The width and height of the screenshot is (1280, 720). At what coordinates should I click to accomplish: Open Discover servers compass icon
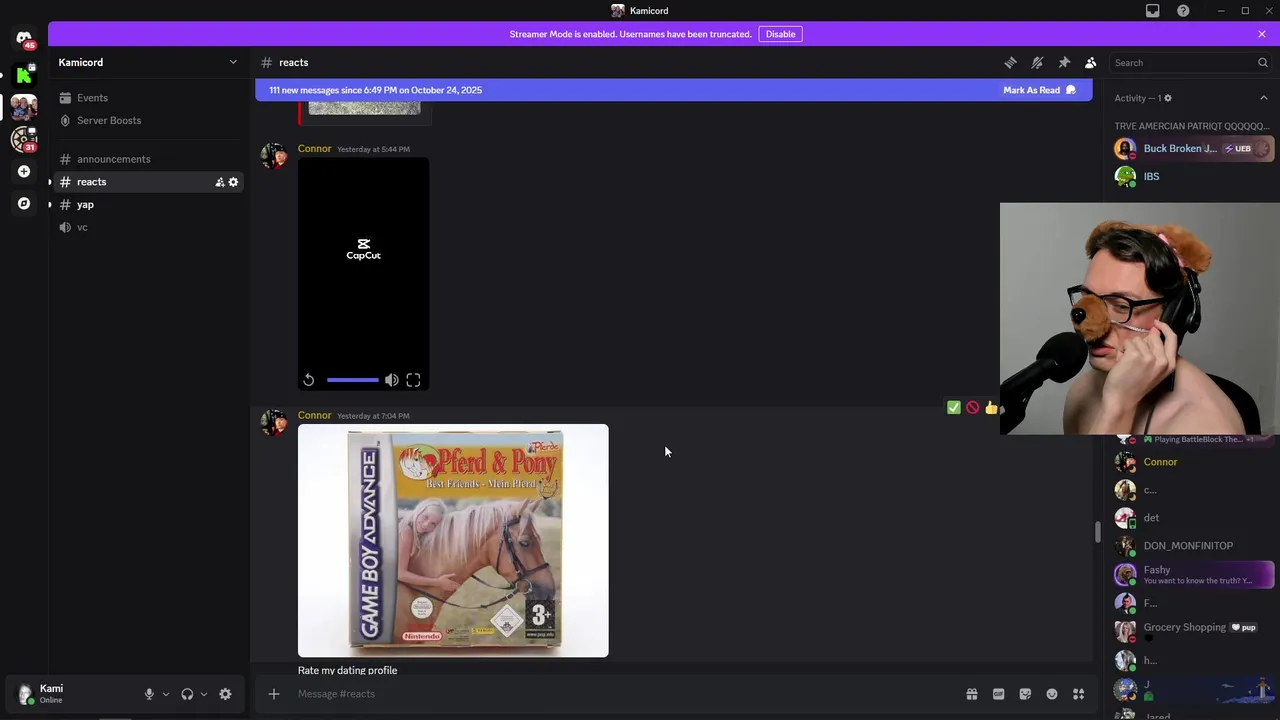pyautogui.click(x=24, y=203)
